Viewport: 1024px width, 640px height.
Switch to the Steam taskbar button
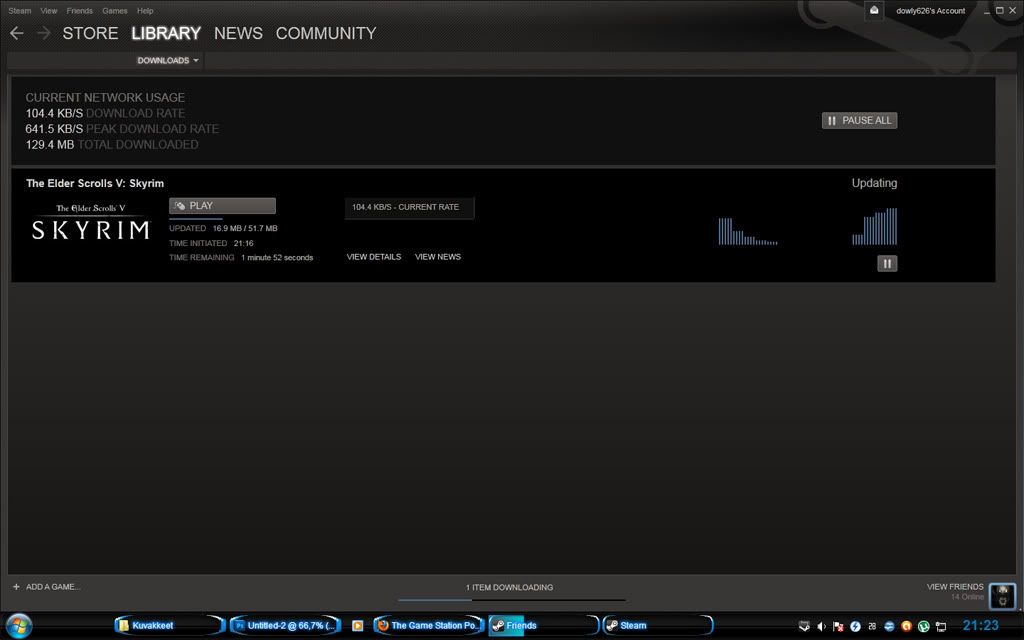658,626
